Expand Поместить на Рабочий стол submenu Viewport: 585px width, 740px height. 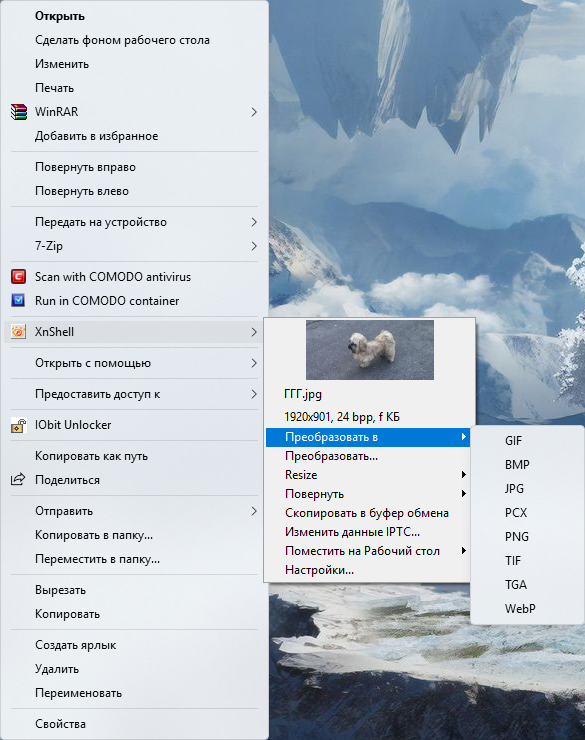tap(464, 551)
